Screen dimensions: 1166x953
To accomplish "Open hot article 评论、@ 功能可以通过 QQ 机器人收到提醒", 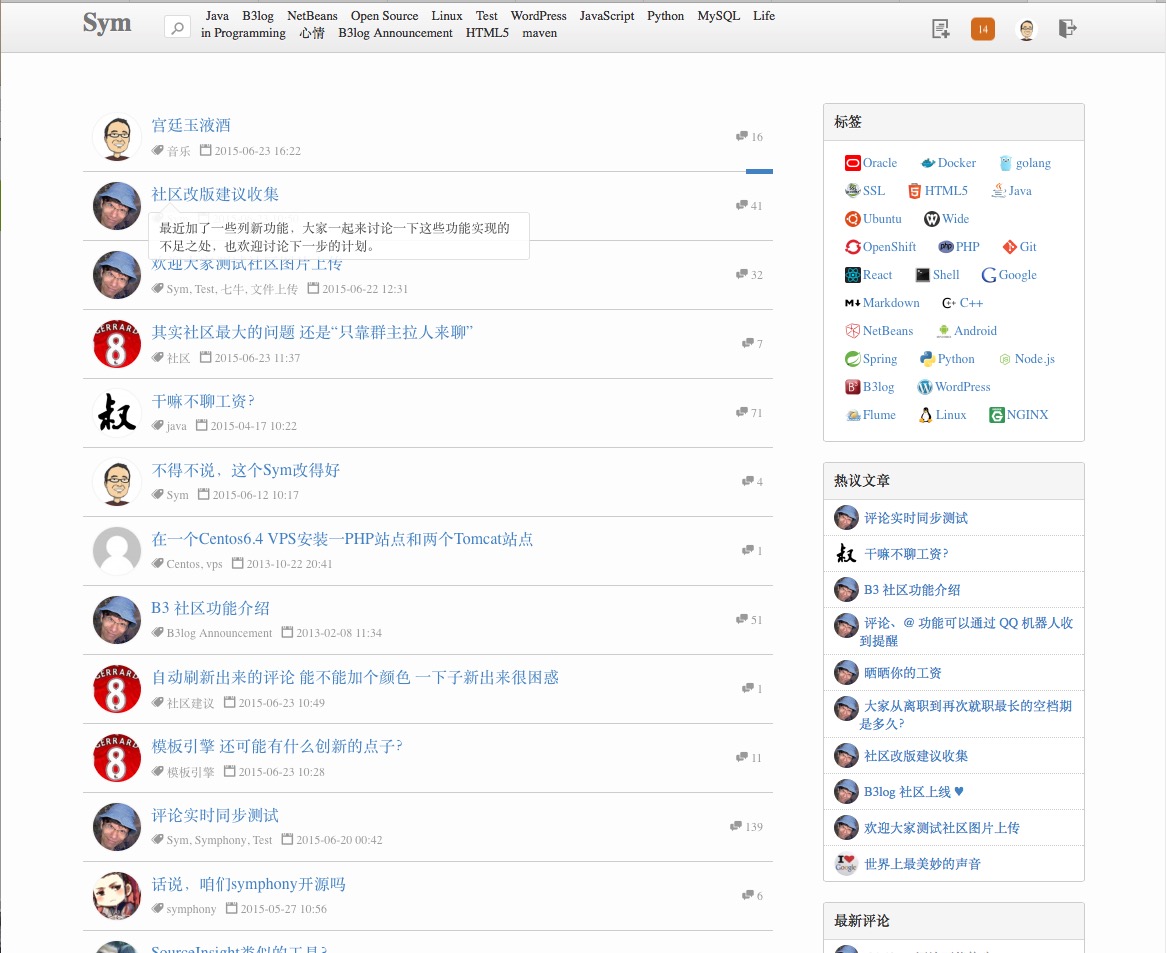I will [x=966, y=631].
